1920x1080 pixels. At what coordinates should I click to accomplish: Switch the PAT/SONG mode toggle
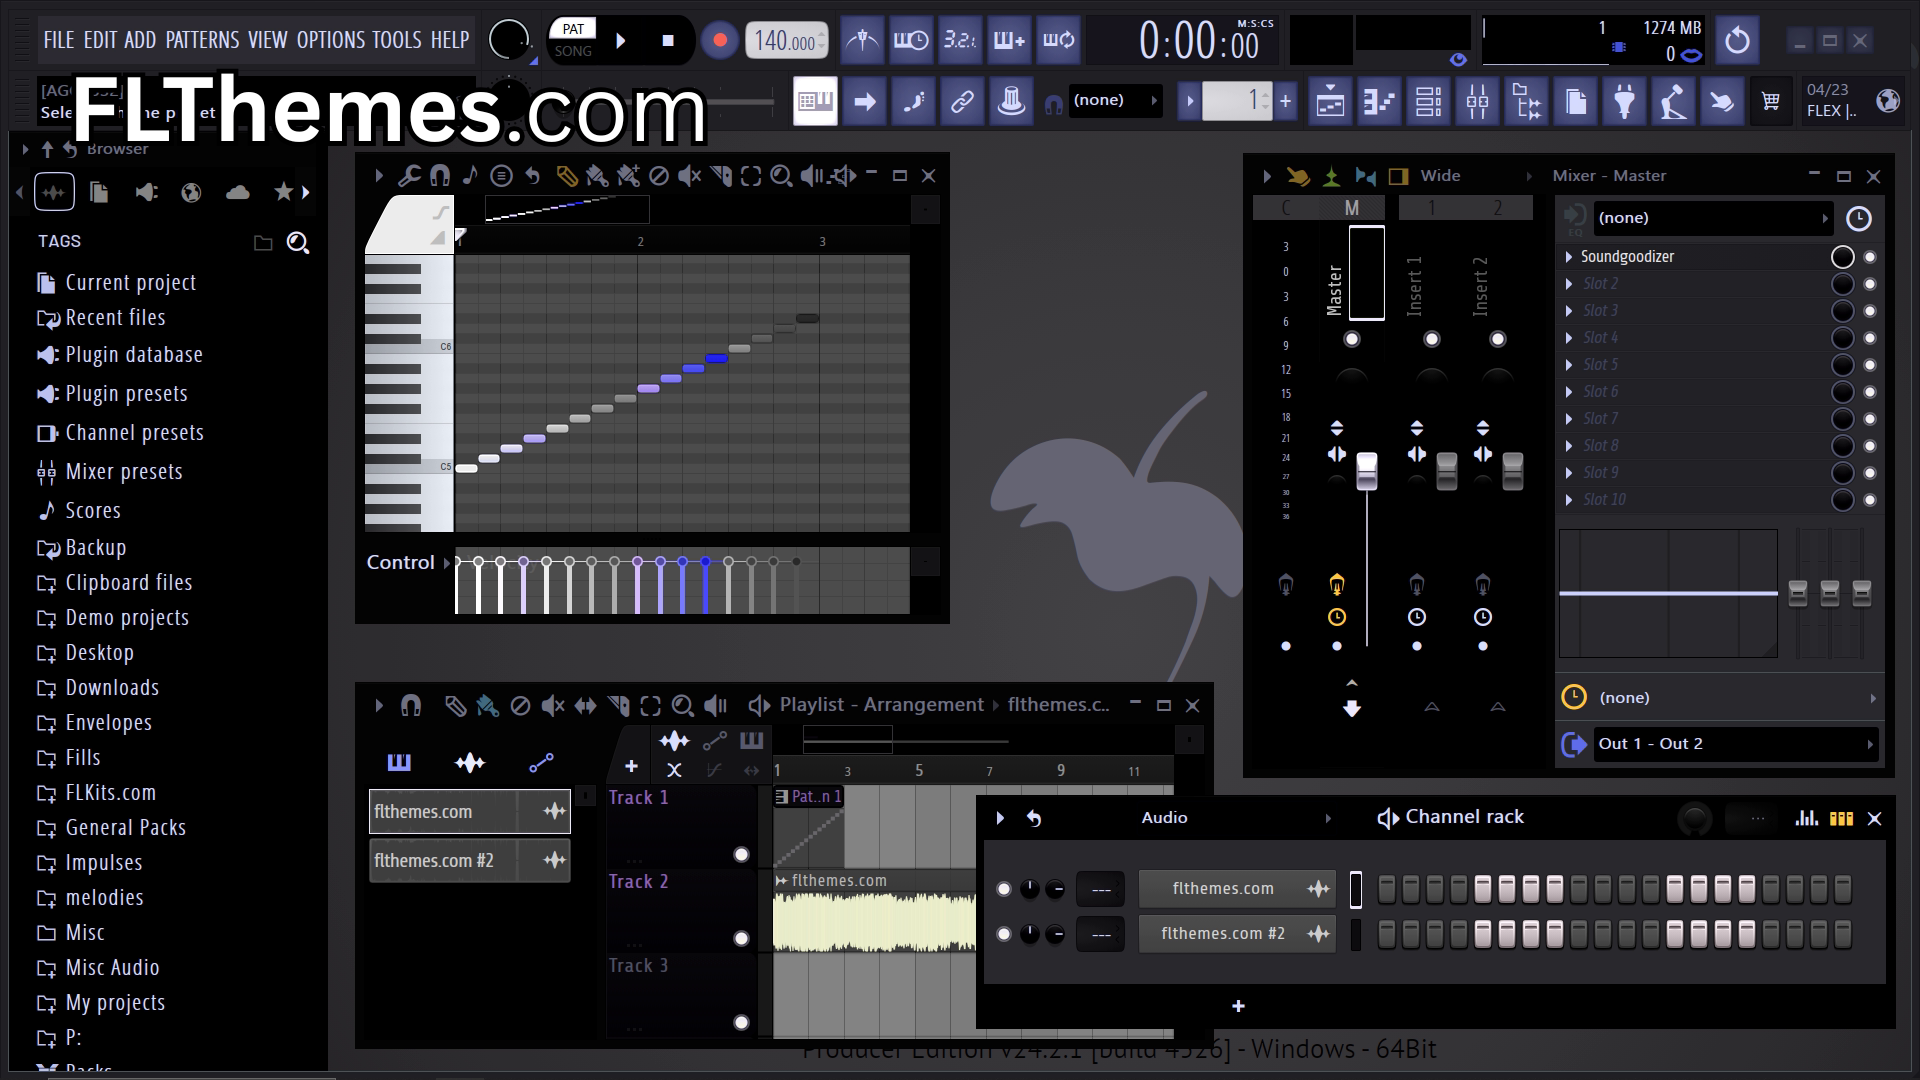point(573,40)
